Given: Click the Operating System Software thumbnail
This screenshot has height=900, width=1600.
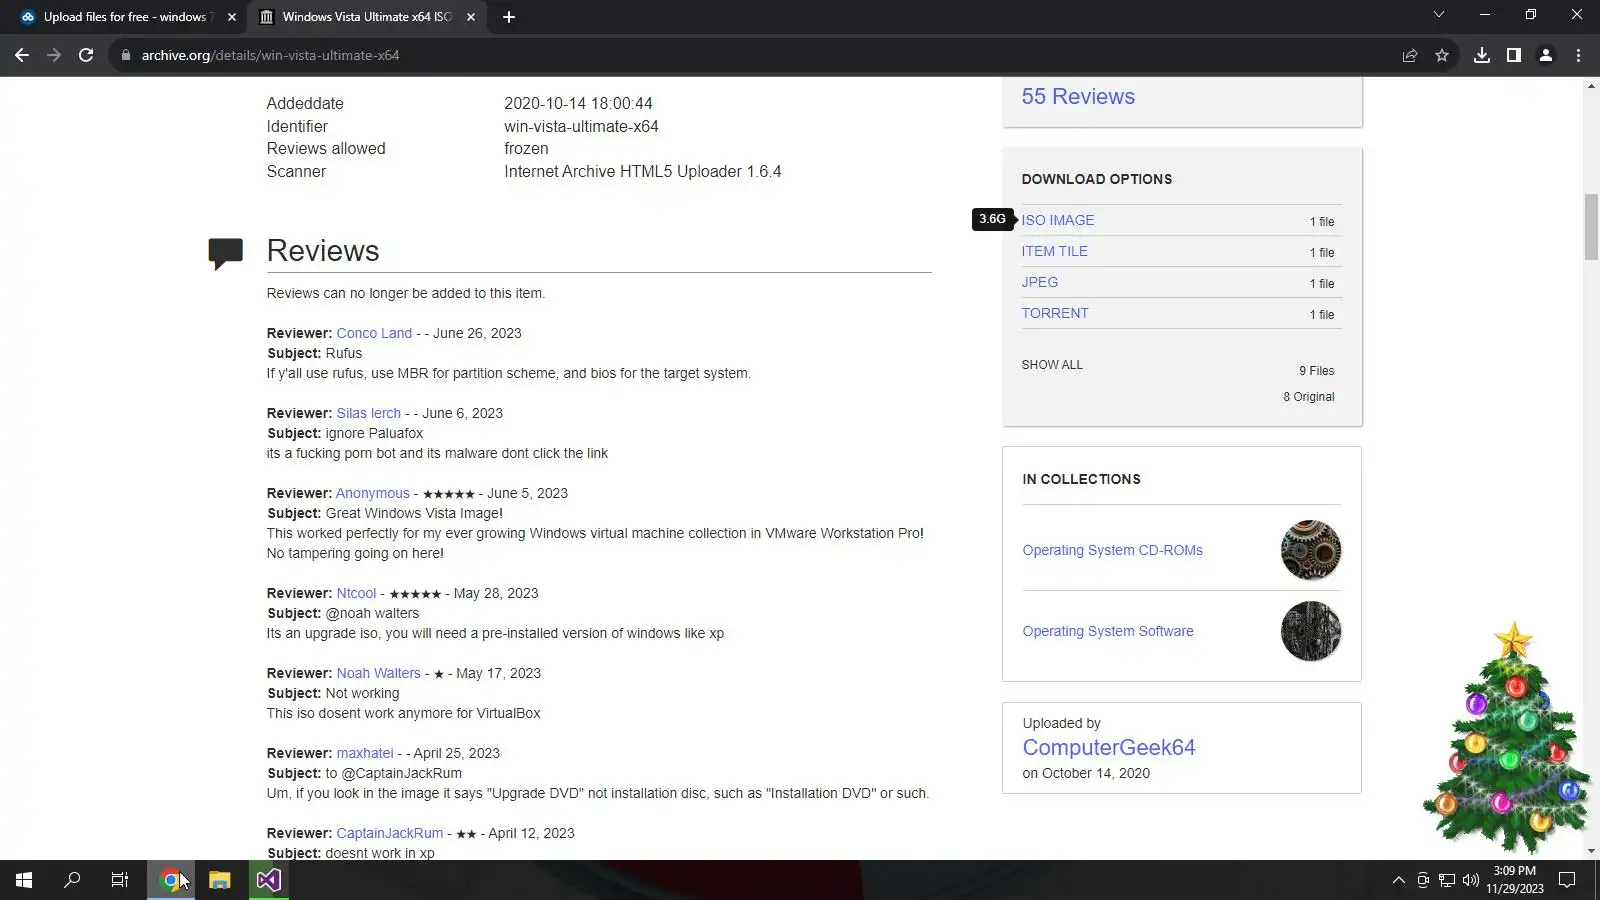Looking at the screenshot, I should (x=1311, y=631).
